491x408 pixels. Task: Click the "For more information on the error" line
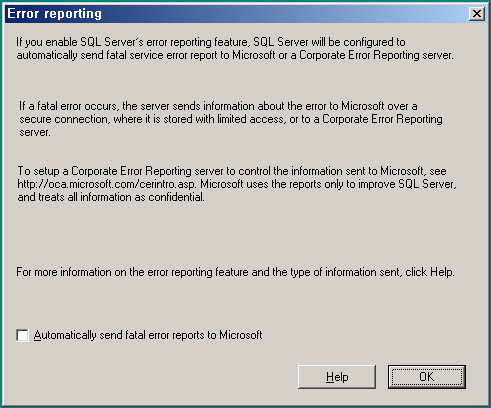click(x=235, y=272)
